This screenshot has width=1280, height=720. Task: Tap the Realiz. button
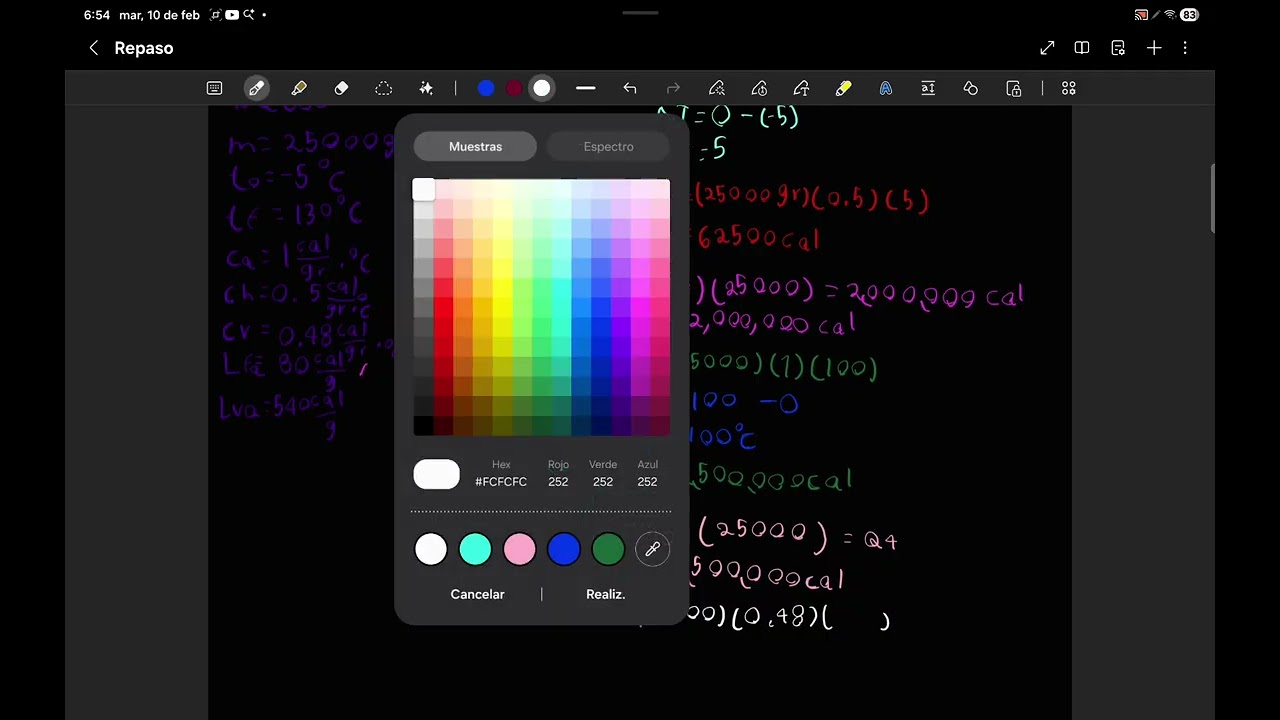pos(605,594)
